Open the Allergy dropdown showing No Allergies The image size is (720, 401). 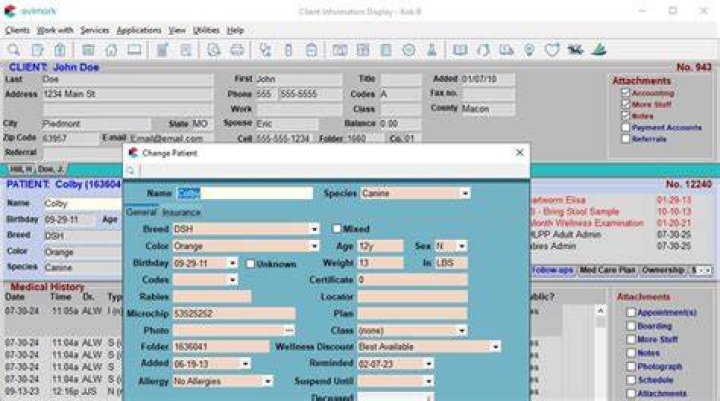[267, 381]
